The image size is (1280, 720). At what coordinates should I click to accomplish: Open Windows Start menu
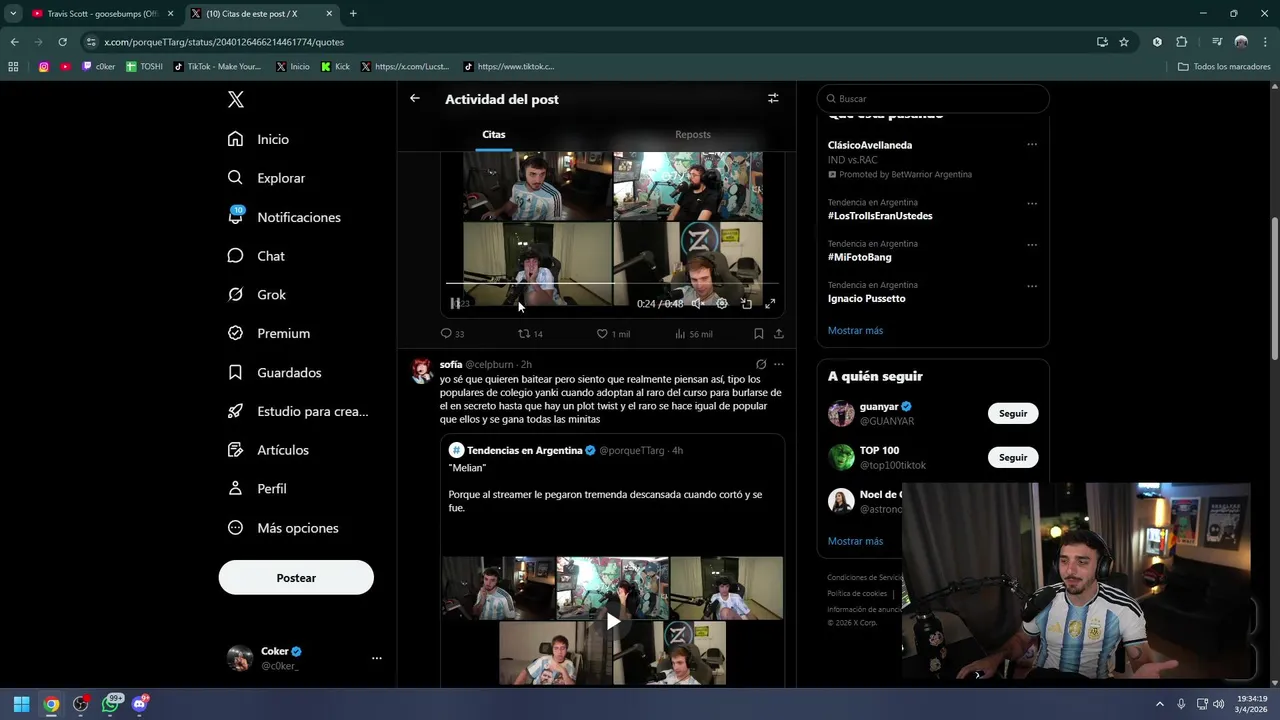pos(21,704)
